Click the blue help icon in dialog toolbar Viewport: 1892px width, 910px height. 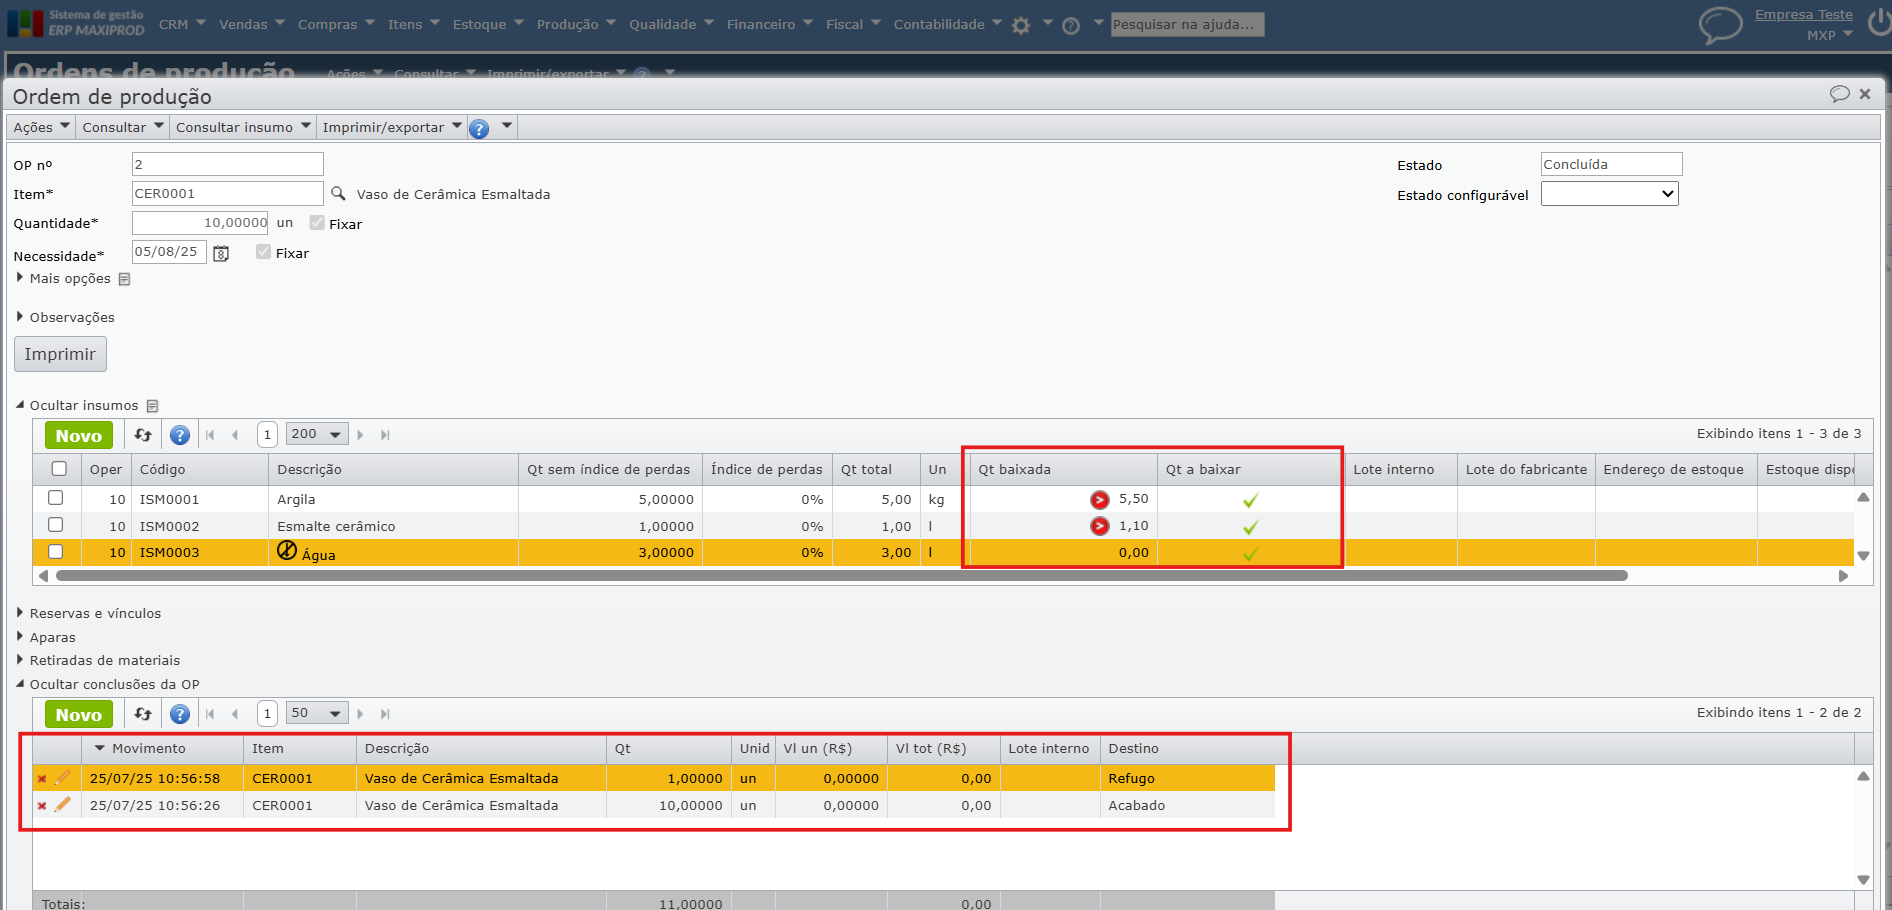click(479, 128)
